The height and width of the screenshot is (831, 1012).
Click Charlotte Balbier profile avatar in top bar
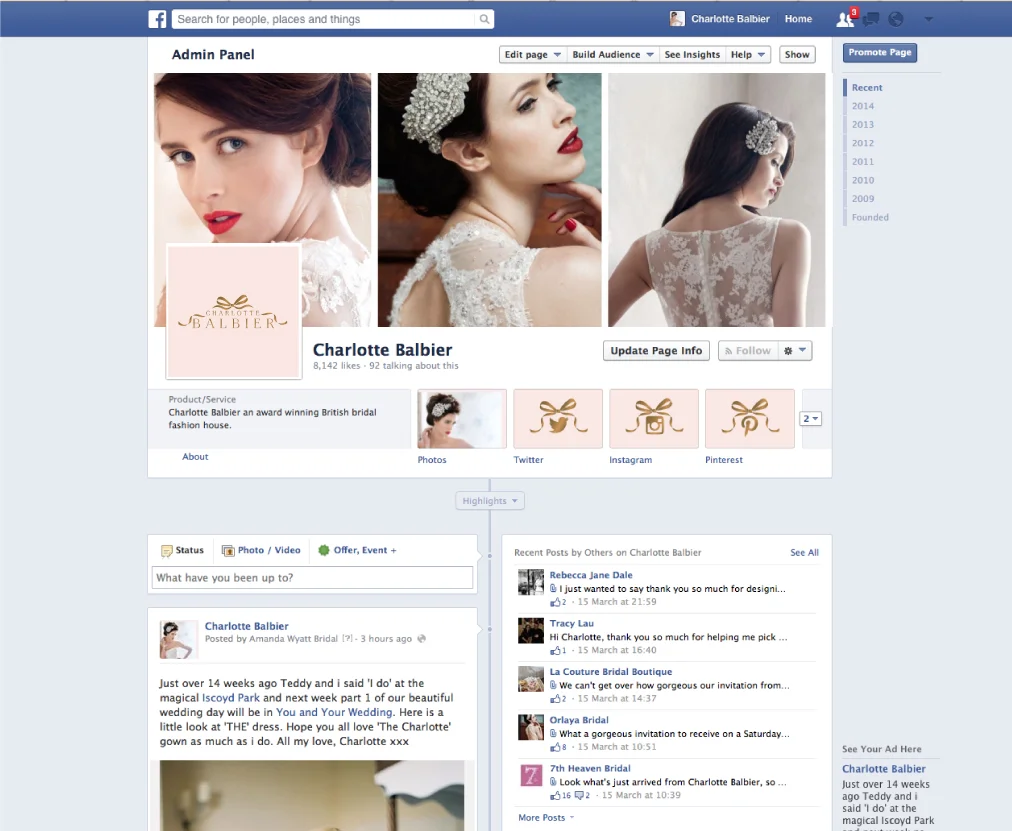(x=677, y=19)
